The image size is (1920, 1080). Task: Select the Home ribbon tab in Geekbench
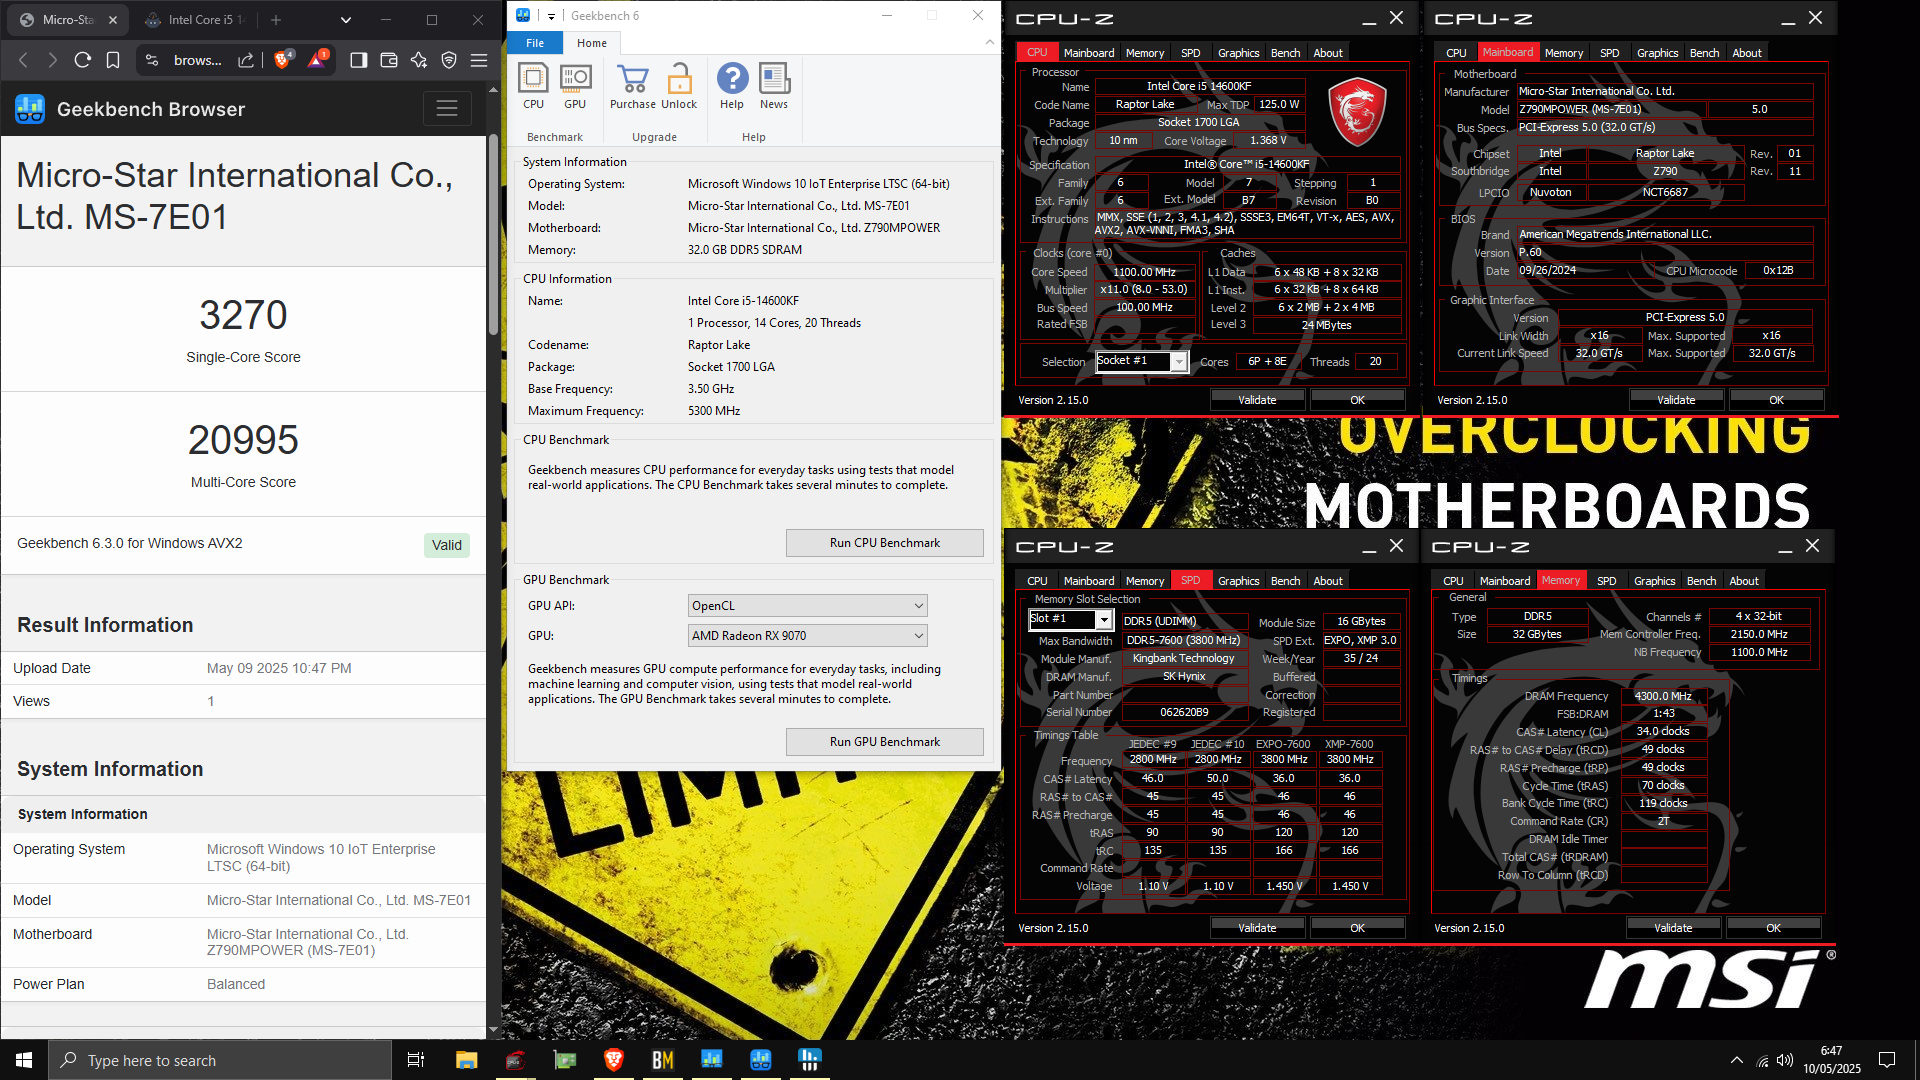592,43
